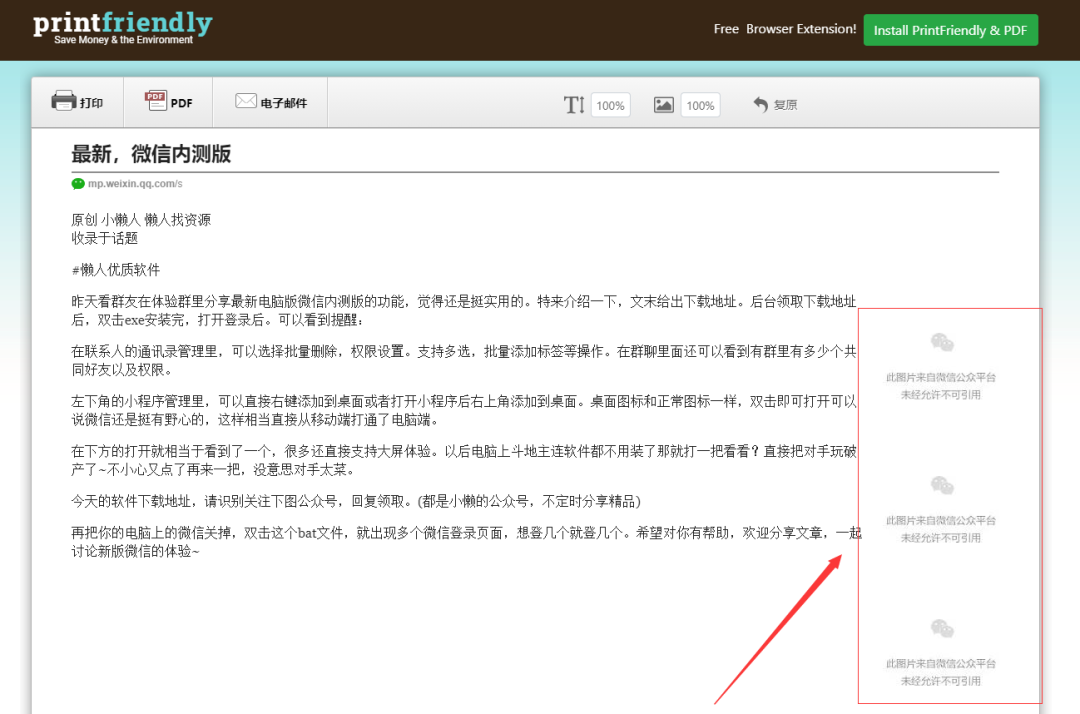This screenshot has width=1080, height=714.
Task: Click the image size picture icon
Action: [663, 105]
